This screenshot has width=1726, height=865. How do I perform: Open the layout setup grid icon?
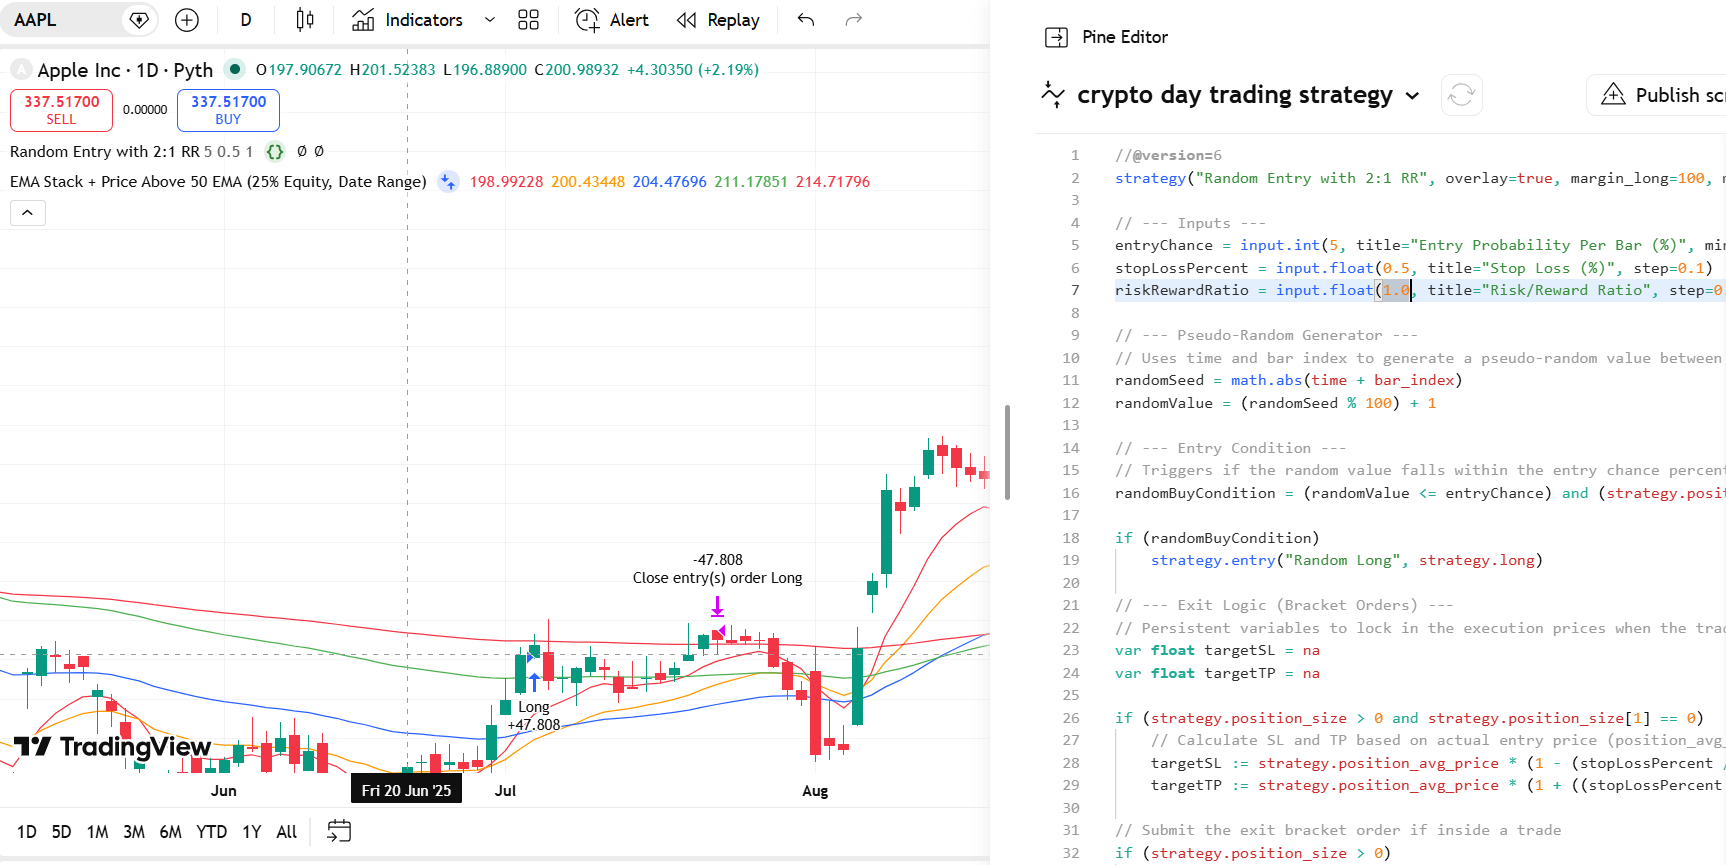[529, 20]
